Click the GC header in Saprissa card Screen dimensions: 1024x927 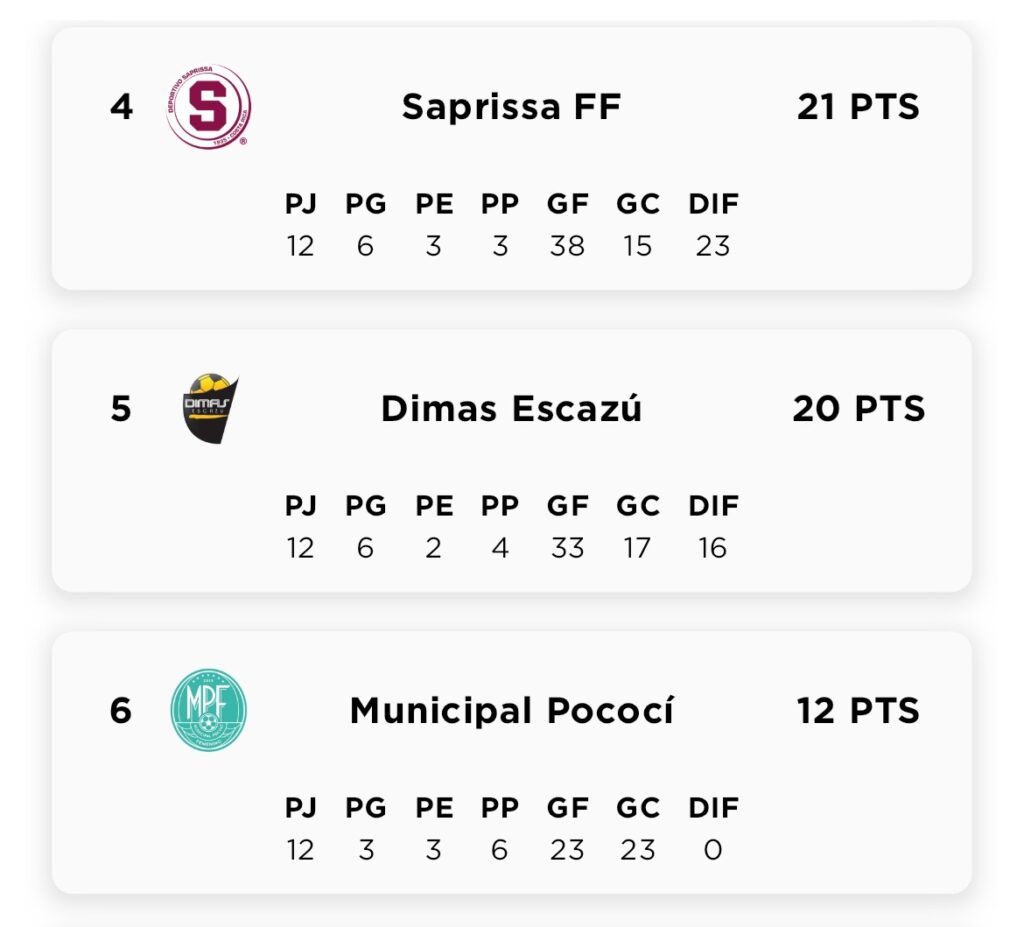[638, 204]
